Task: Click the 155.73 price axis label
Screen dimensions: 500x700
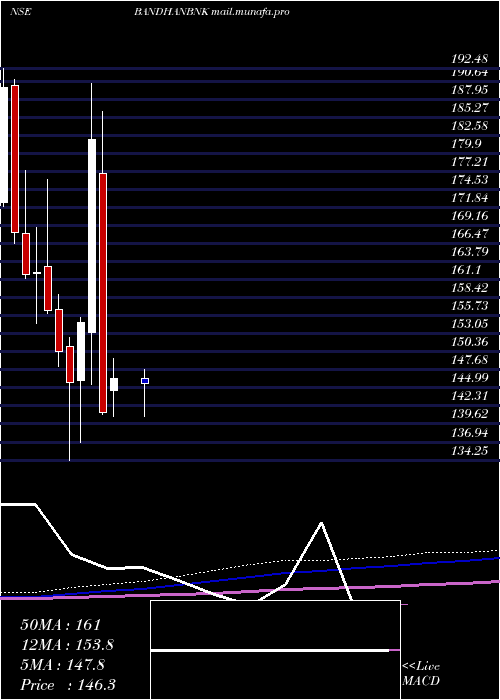Action: [x=469, y=305]
